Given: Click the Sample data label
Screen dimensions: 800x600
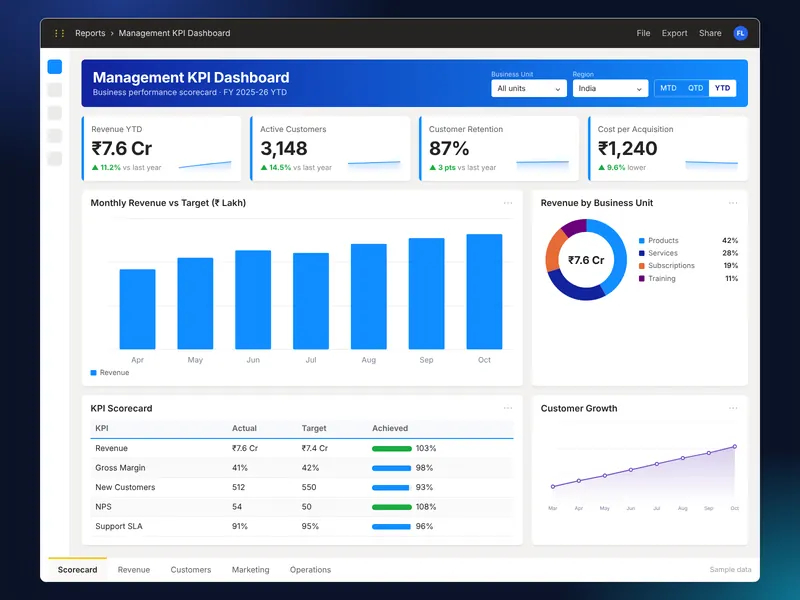Looking at the screenshot, I should coord(730,569).
